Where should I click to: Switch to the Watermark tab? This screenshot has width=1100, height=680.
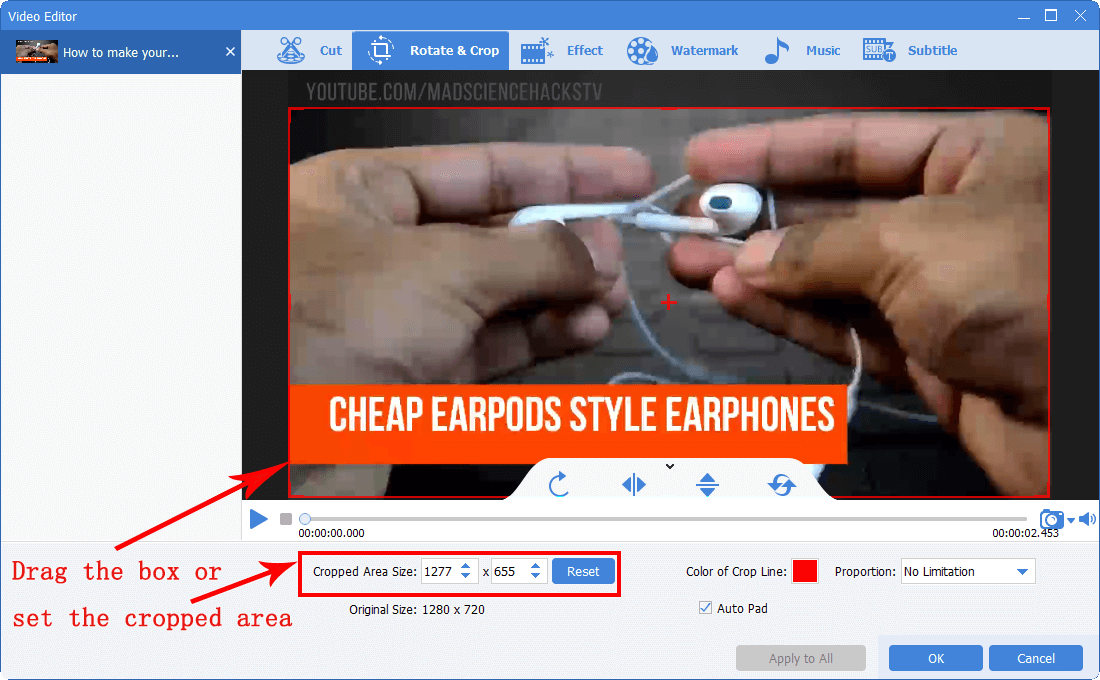(x=683, y=50)
